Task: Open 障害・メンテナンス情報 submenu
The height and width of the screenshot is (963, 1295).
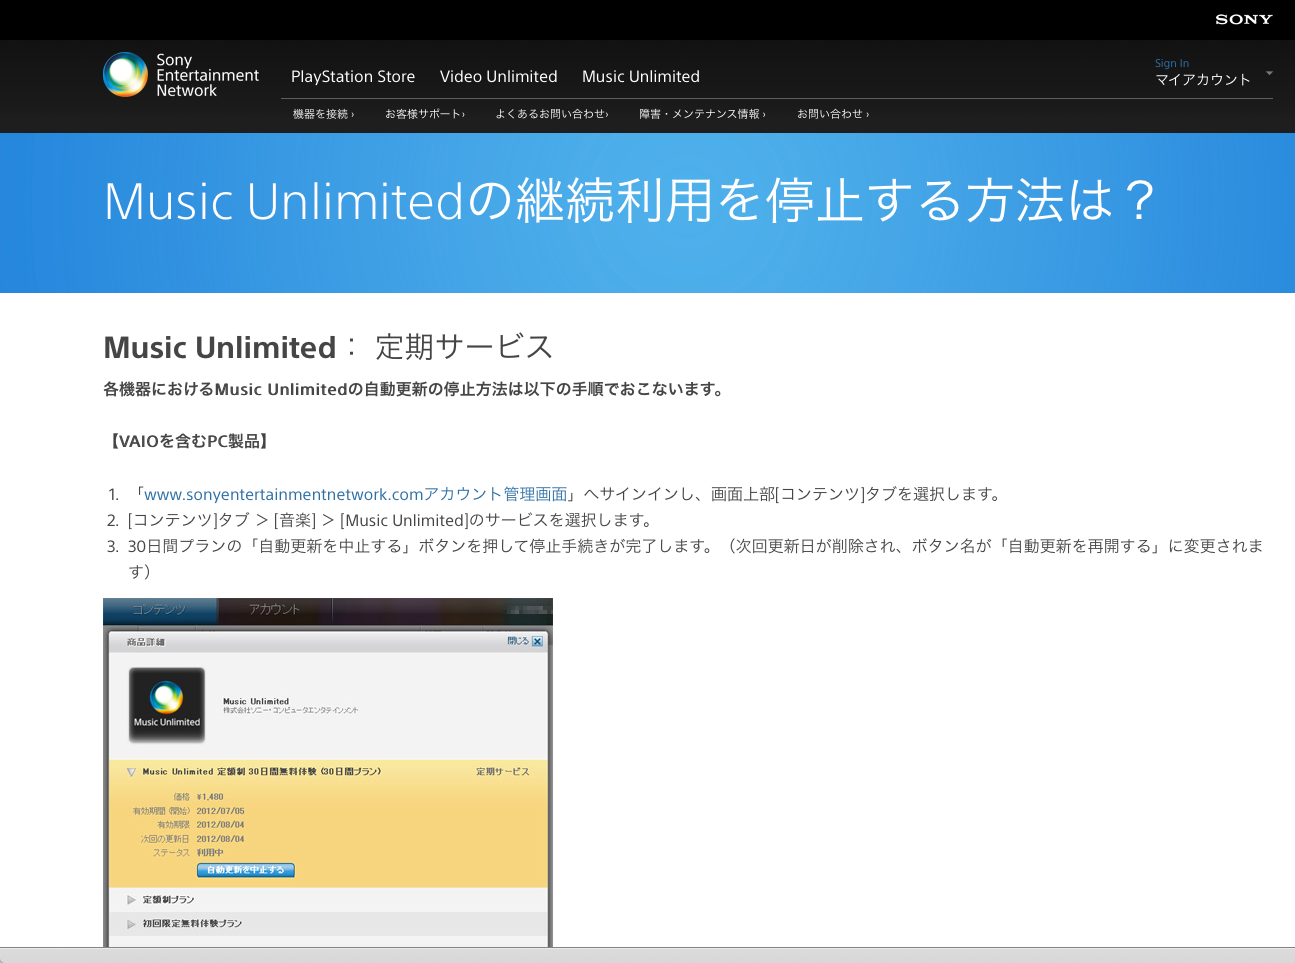Action: tap(703, 114)
